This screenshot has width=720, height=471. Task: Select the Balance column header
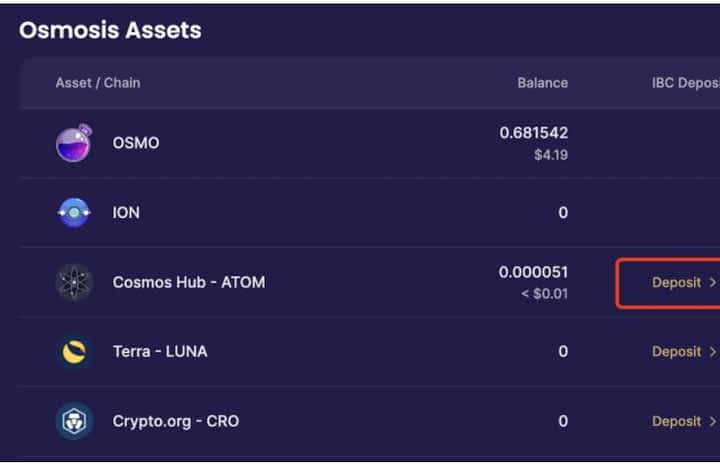[543, 83]
